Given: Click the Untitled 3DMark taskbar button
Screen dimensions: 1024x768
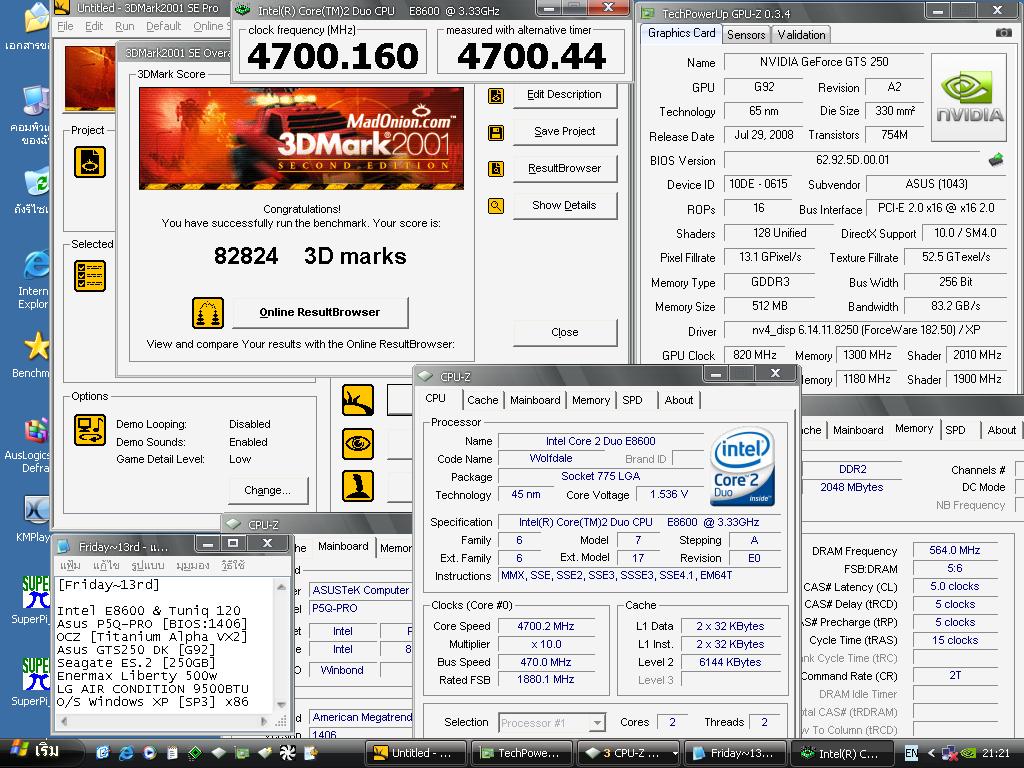Looking at the screenshot, I should (x=416, y=753).
